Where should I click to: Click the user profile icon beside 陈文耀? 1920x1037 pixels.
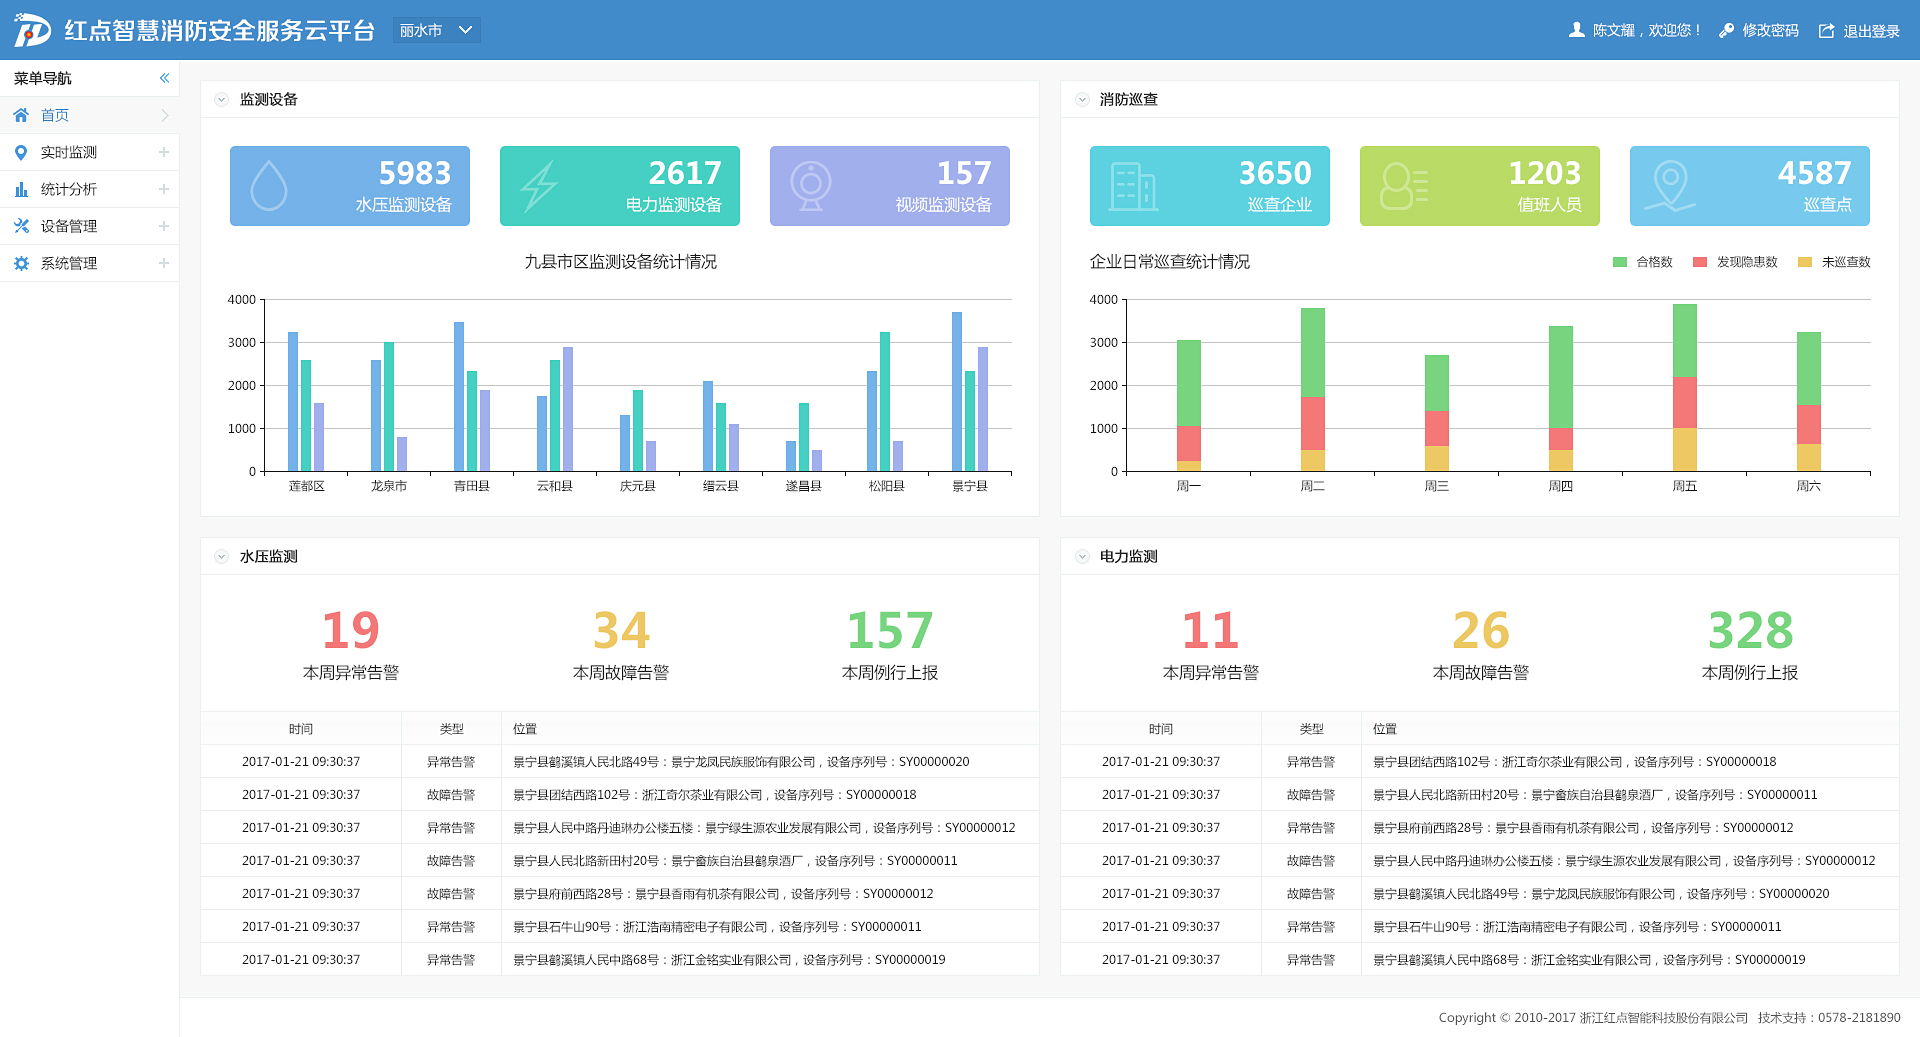point(1577,30)
